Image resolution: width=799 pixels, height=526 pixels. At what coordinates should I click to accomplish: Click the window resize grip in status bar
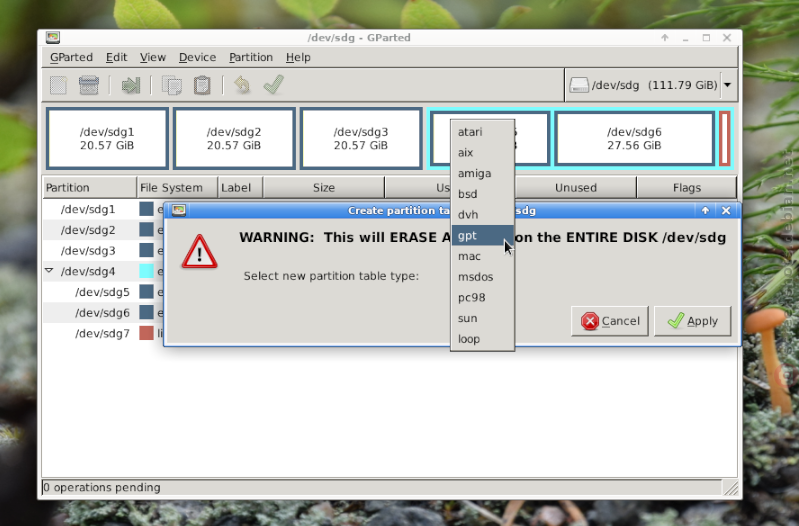731,488
